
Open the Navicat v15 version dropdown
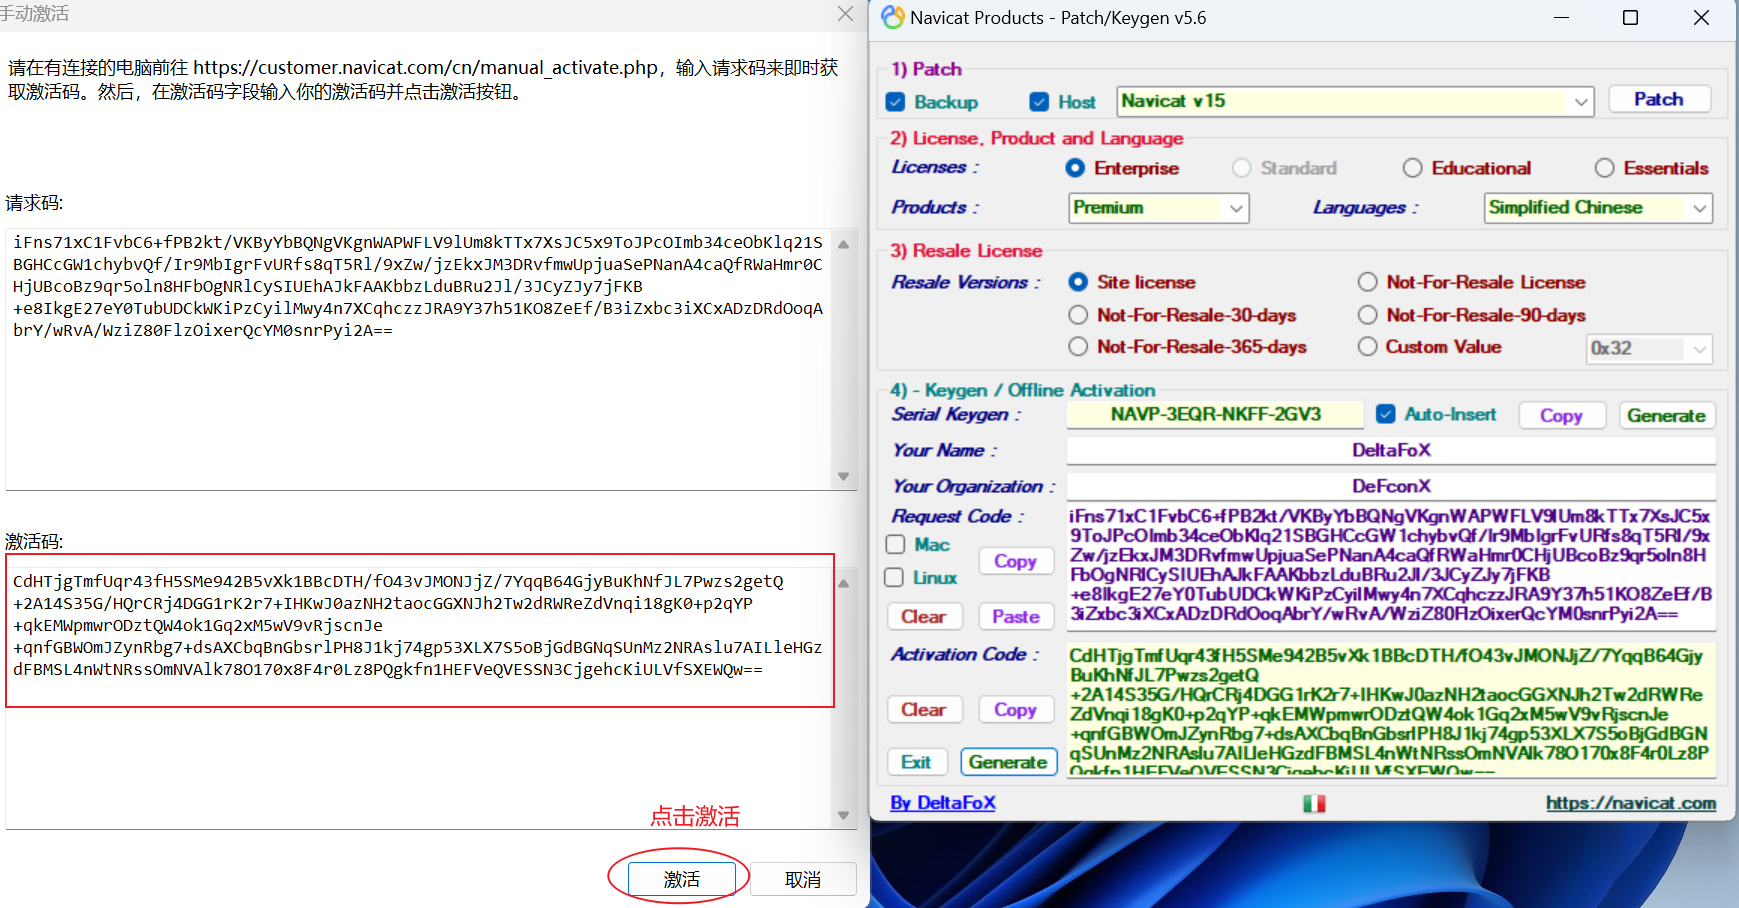(1355, 101)
